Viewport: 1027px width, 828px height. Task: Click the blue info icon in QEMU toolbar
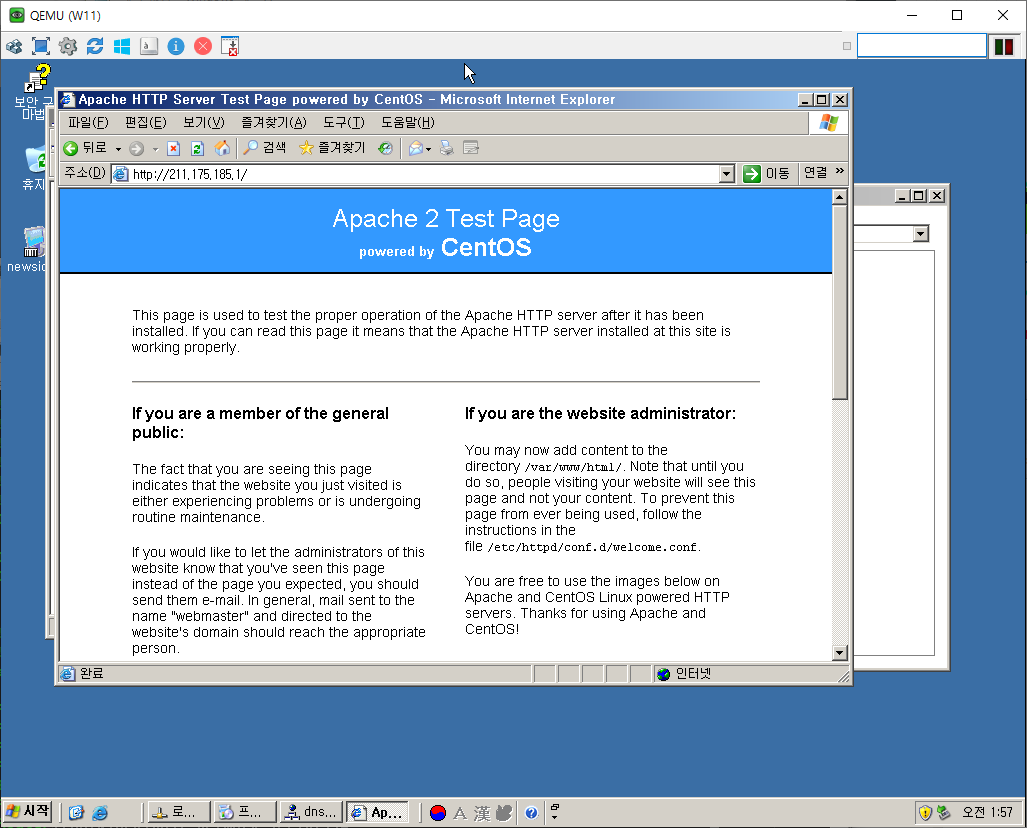pyautogui.click(x=176, y=46)
